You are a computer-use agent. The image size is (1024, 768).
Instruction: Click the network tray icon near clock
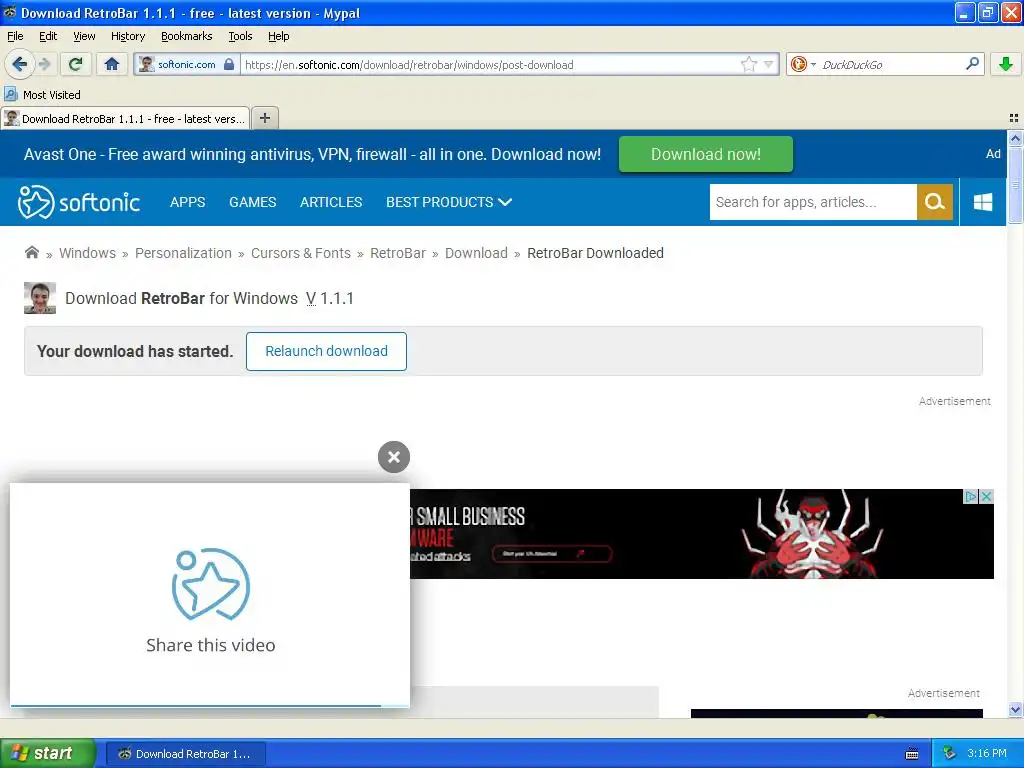pos(950,753)
